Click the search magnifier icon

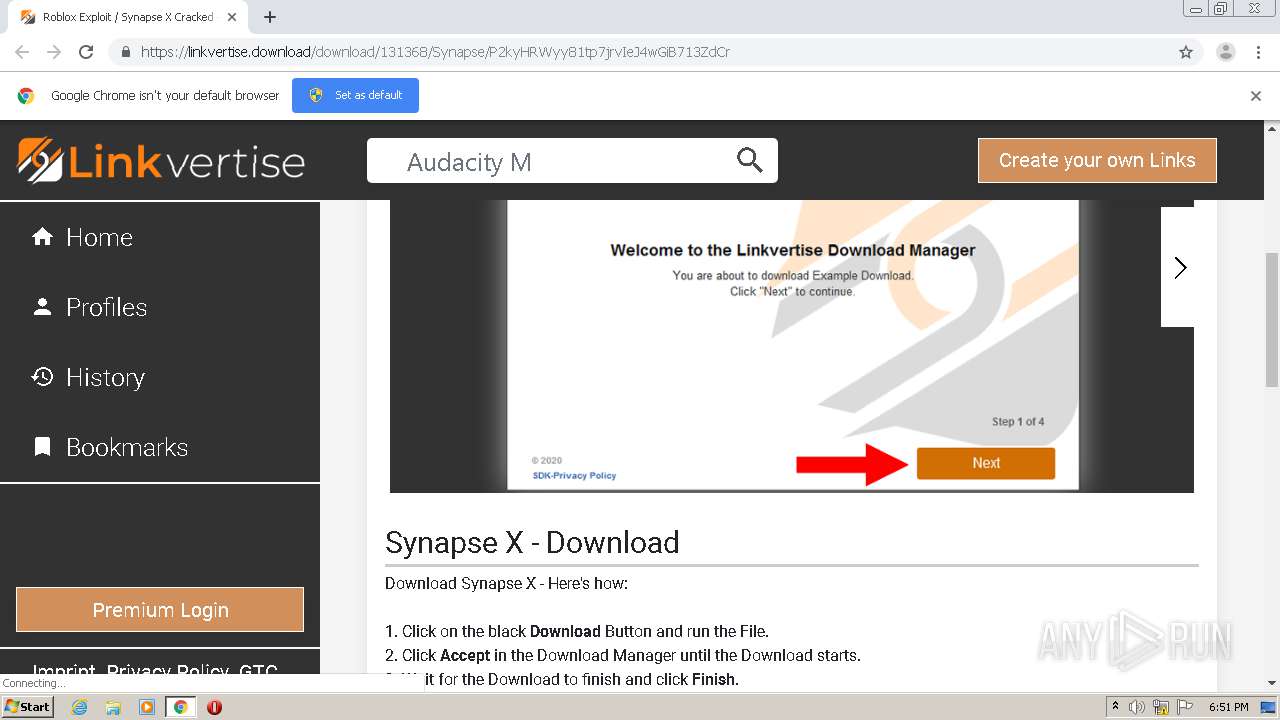(x=749, y=160)
